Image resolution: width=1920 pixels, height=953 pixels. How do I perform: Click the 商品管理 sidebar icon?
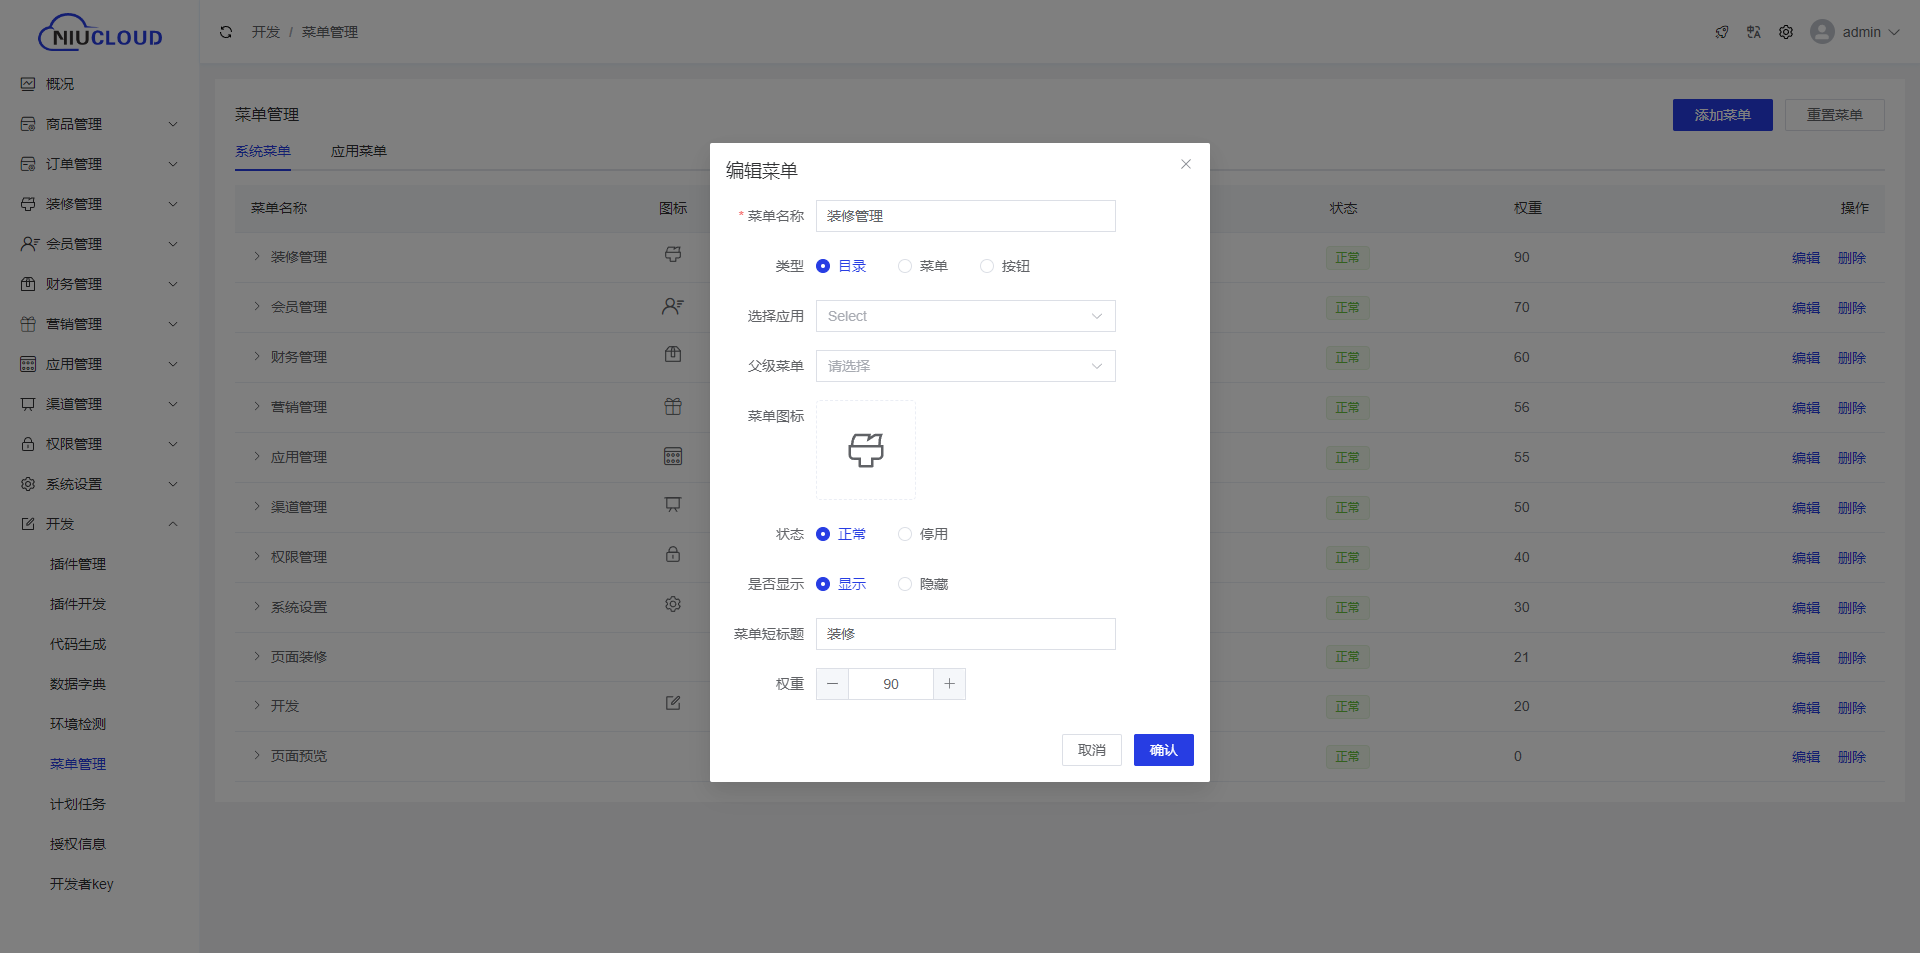(x=28, y=124)
